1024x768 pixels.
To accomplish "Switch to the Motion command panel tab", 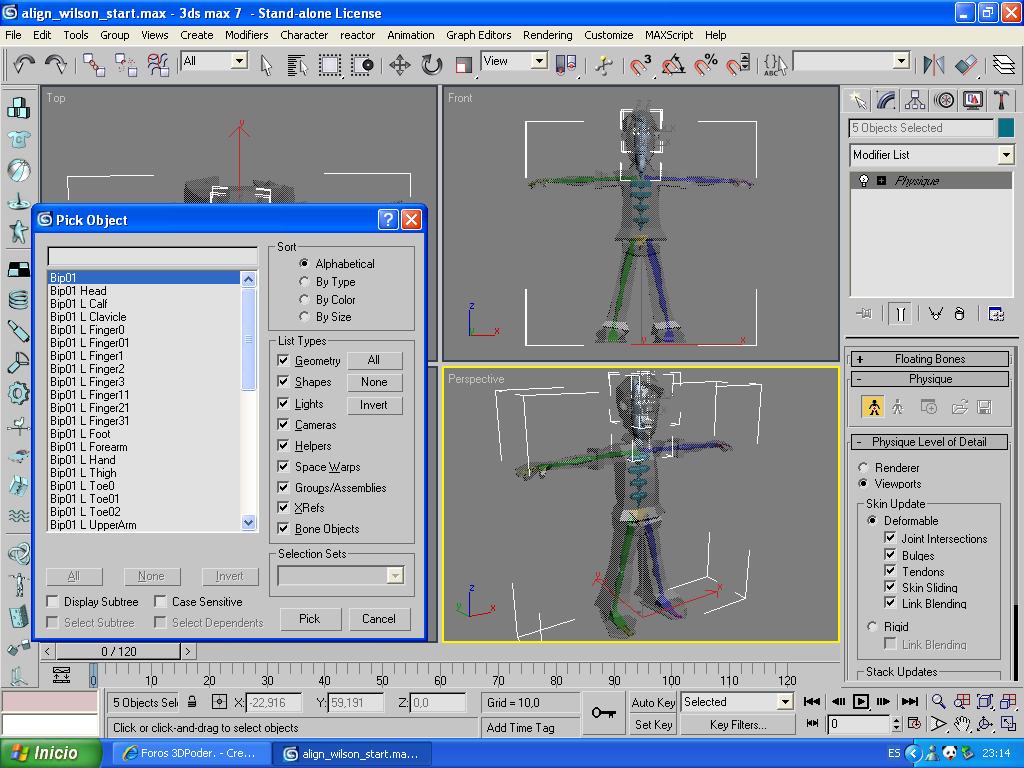I will click(944, 100).
